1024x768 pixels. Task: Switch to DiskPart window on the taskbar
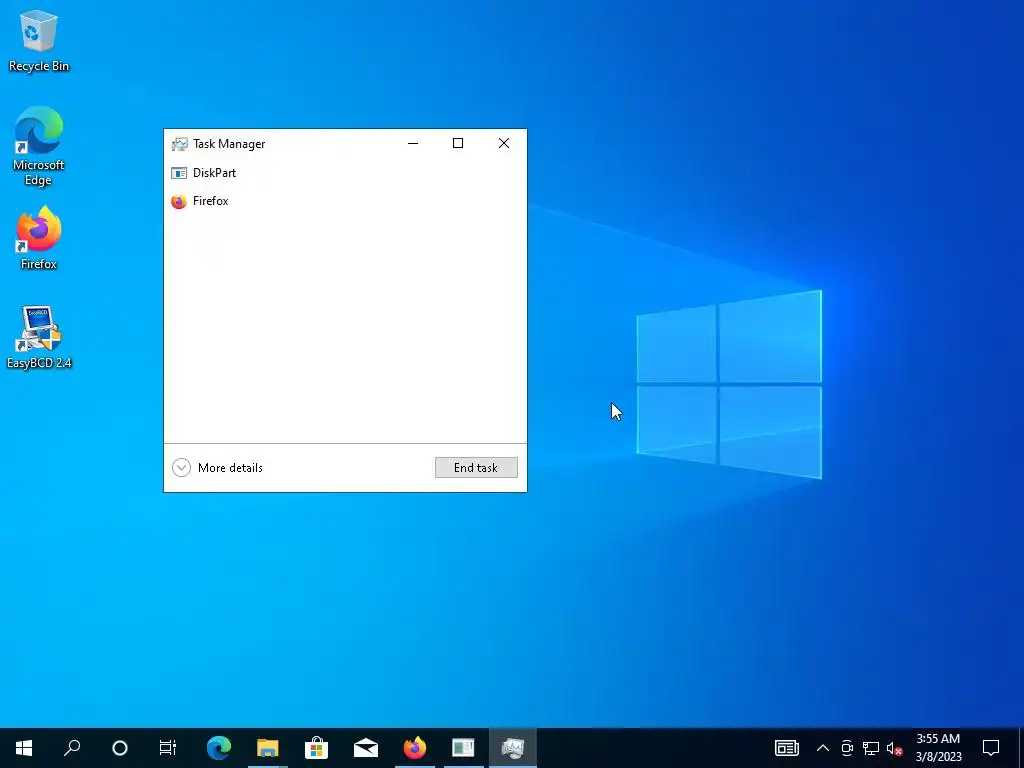pyautogui.click(x=464, y=748)
